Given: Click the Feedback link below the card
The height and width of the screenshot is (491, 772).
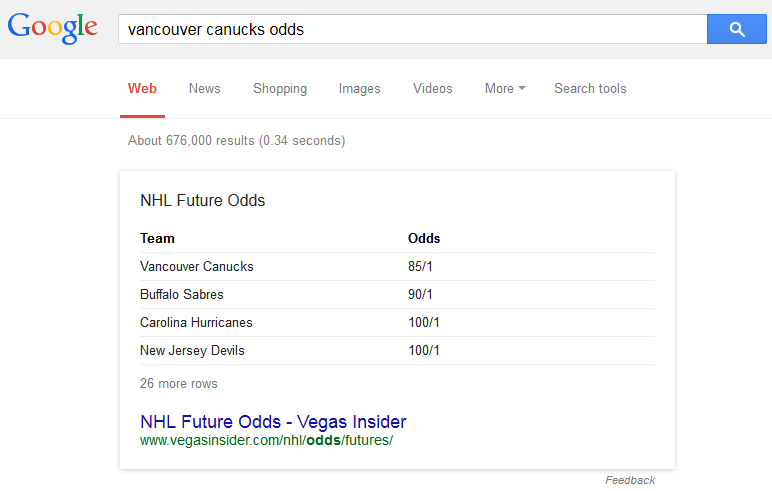Looking at the screenshot, I should point(630,480).
